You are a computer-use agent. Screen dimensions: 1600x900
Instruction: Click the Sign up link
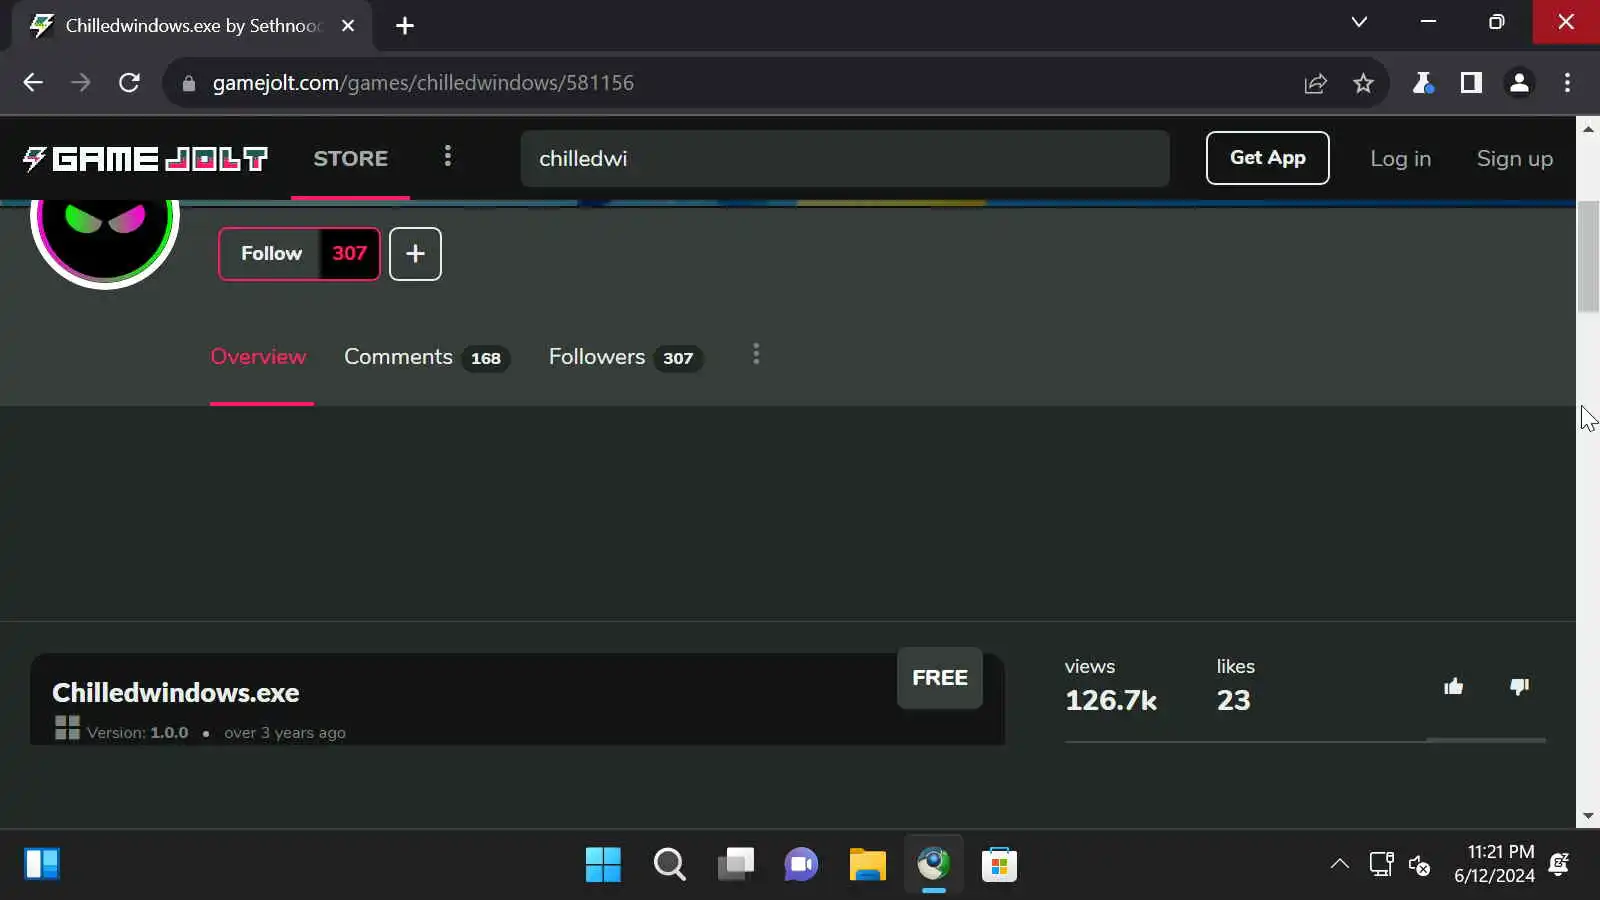[x=1514, y=158]
